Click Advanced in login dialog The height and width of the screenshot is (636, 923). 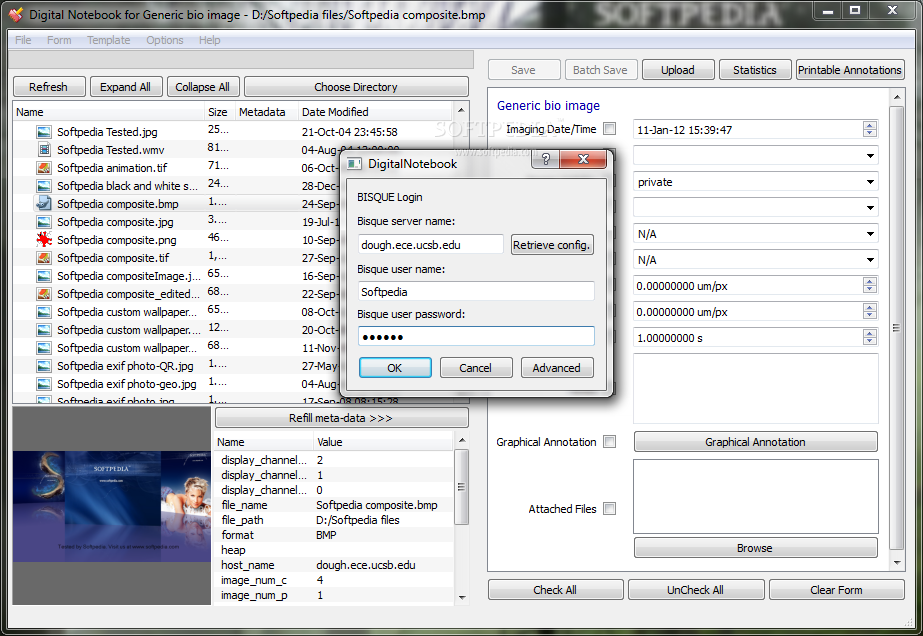point(557,367)
